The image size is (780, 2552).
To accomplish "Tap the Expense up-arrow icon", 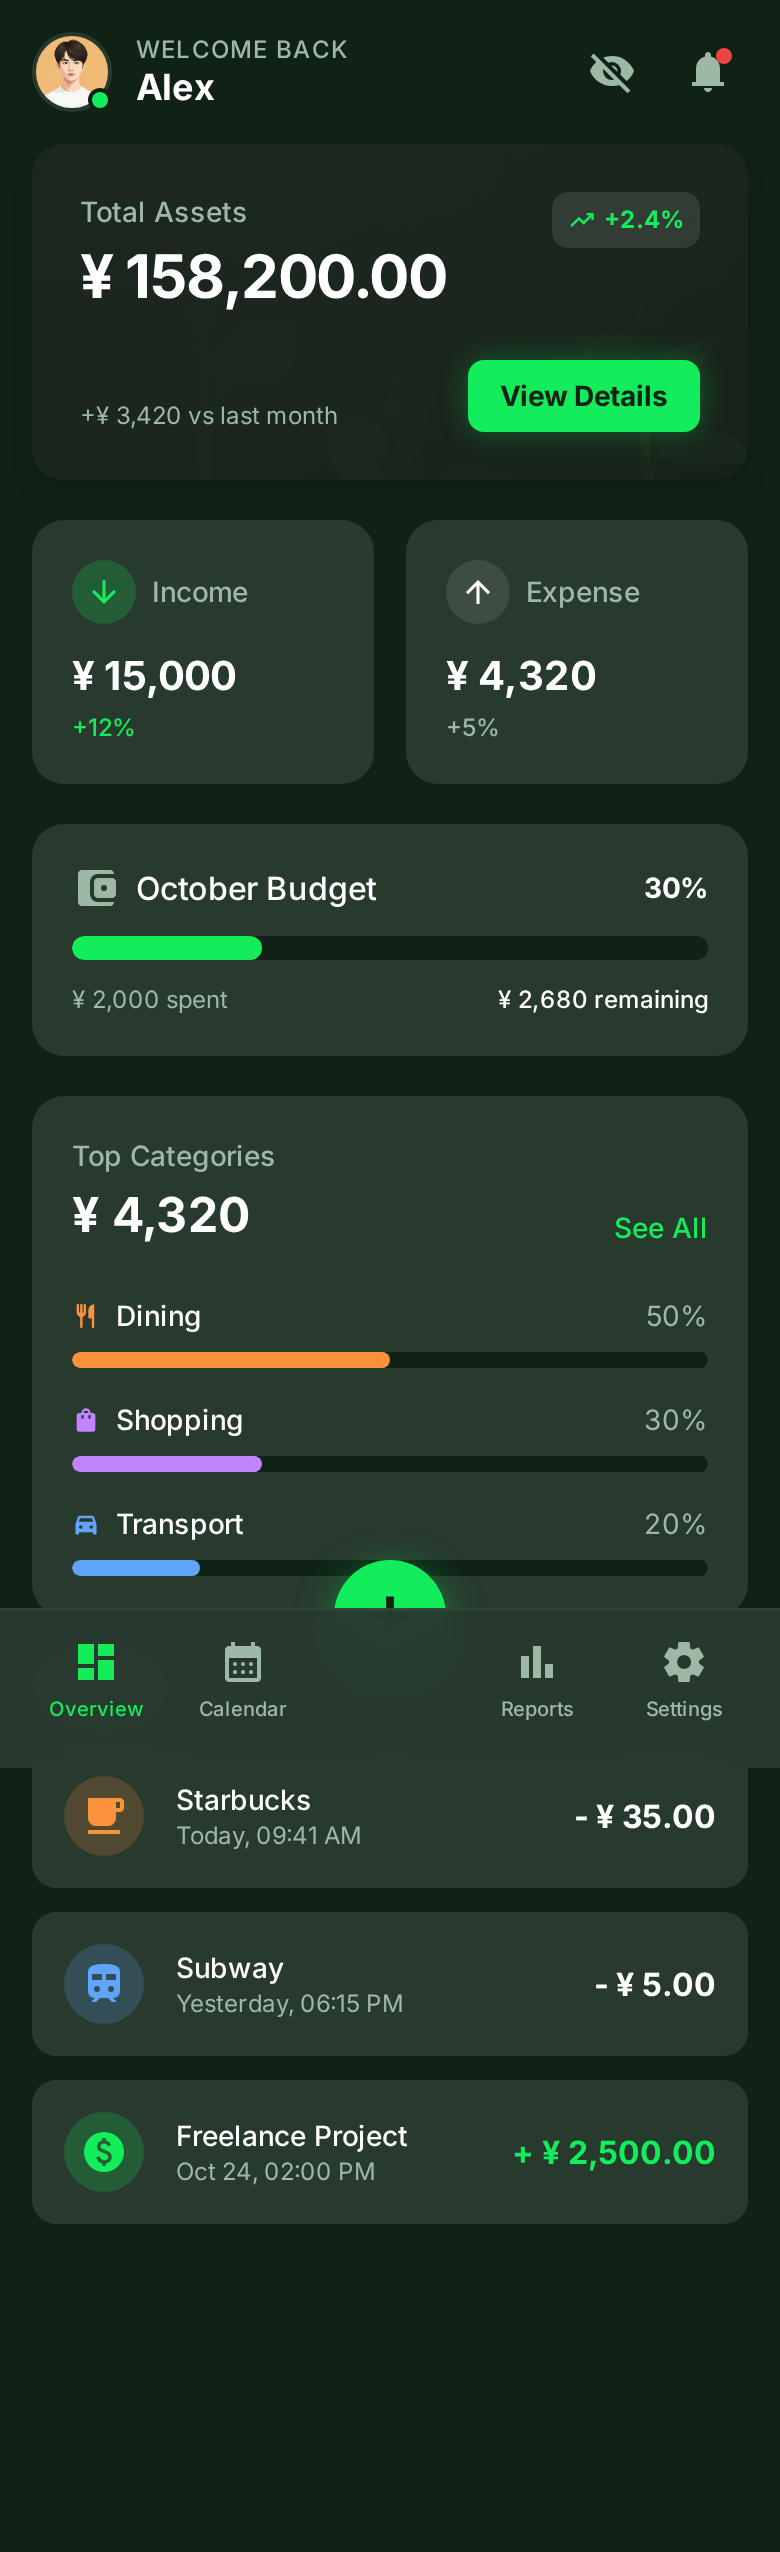I will [478, 592].
